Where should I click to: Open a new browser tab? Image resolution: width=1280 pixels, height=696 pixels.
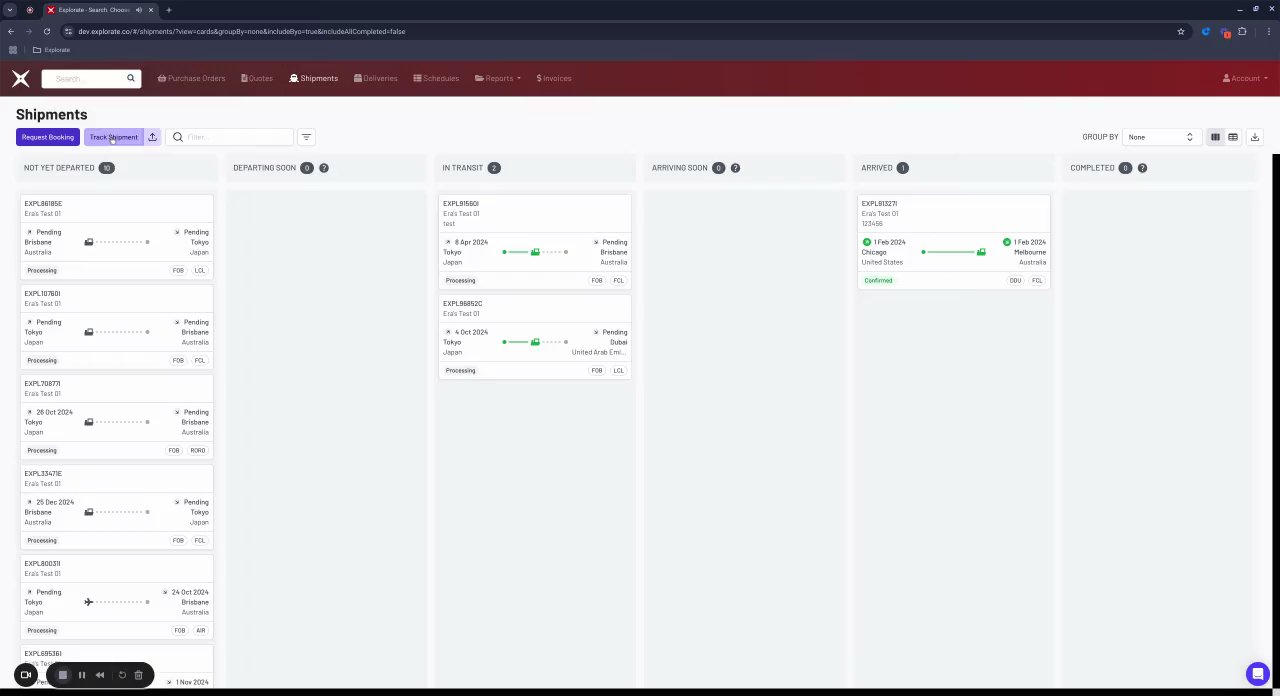click(x=169, y=10)
